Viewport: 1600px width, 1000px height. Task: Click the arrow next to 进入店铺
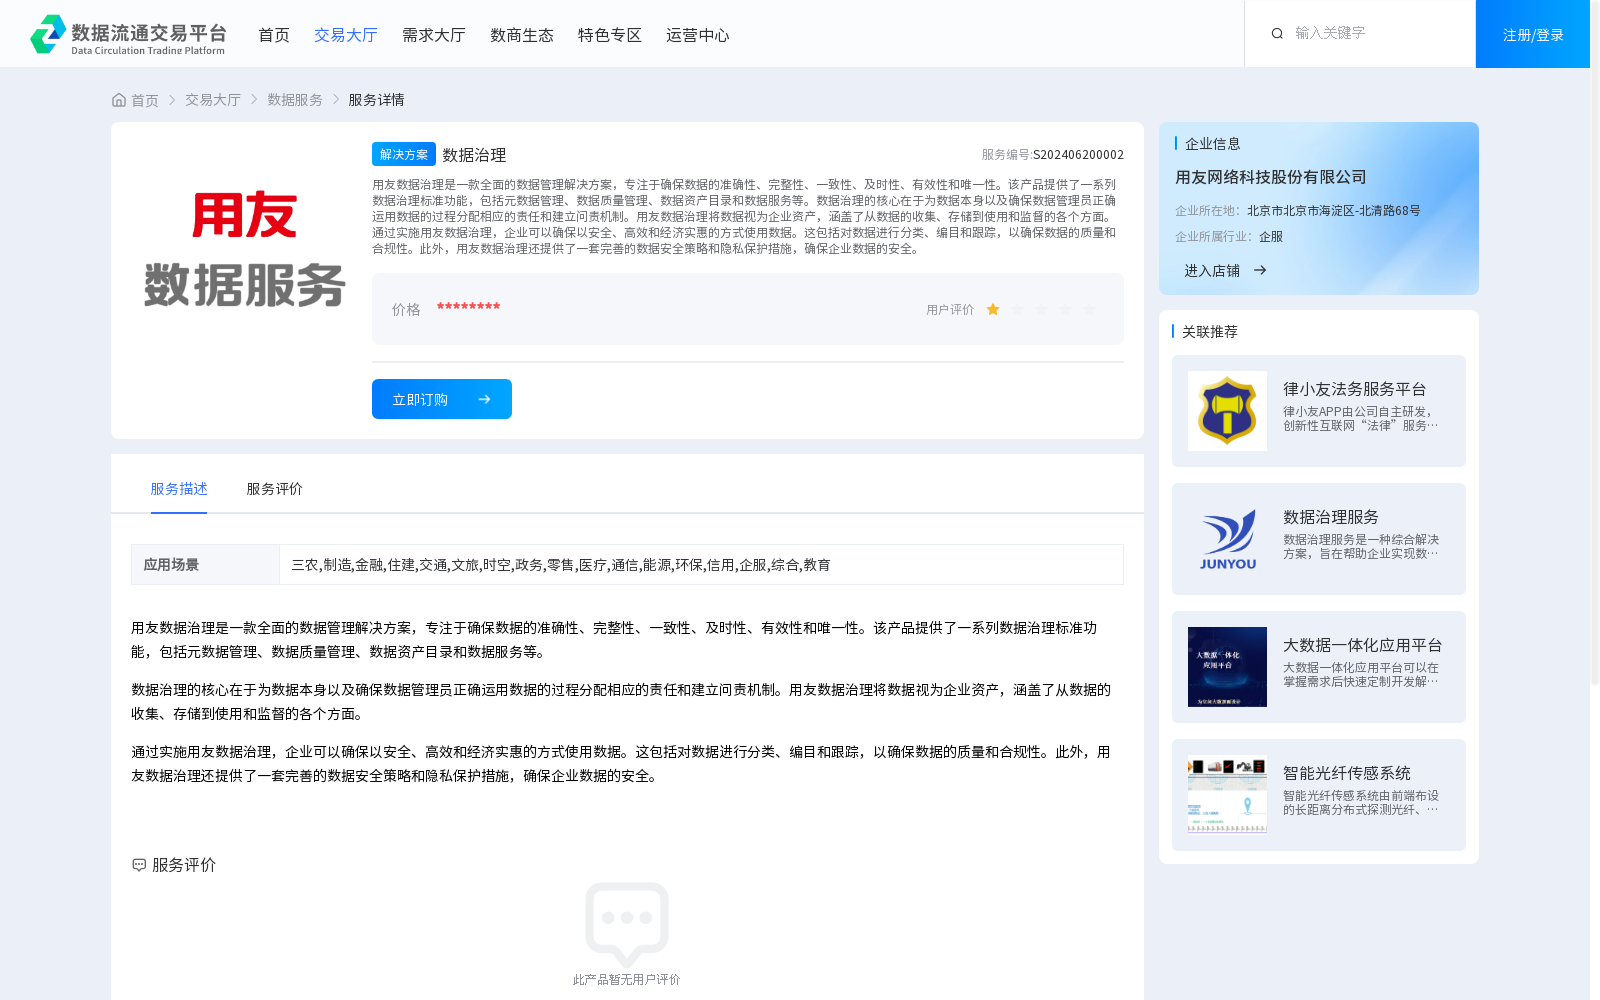pyautogui.click(x=1260, y=270)
